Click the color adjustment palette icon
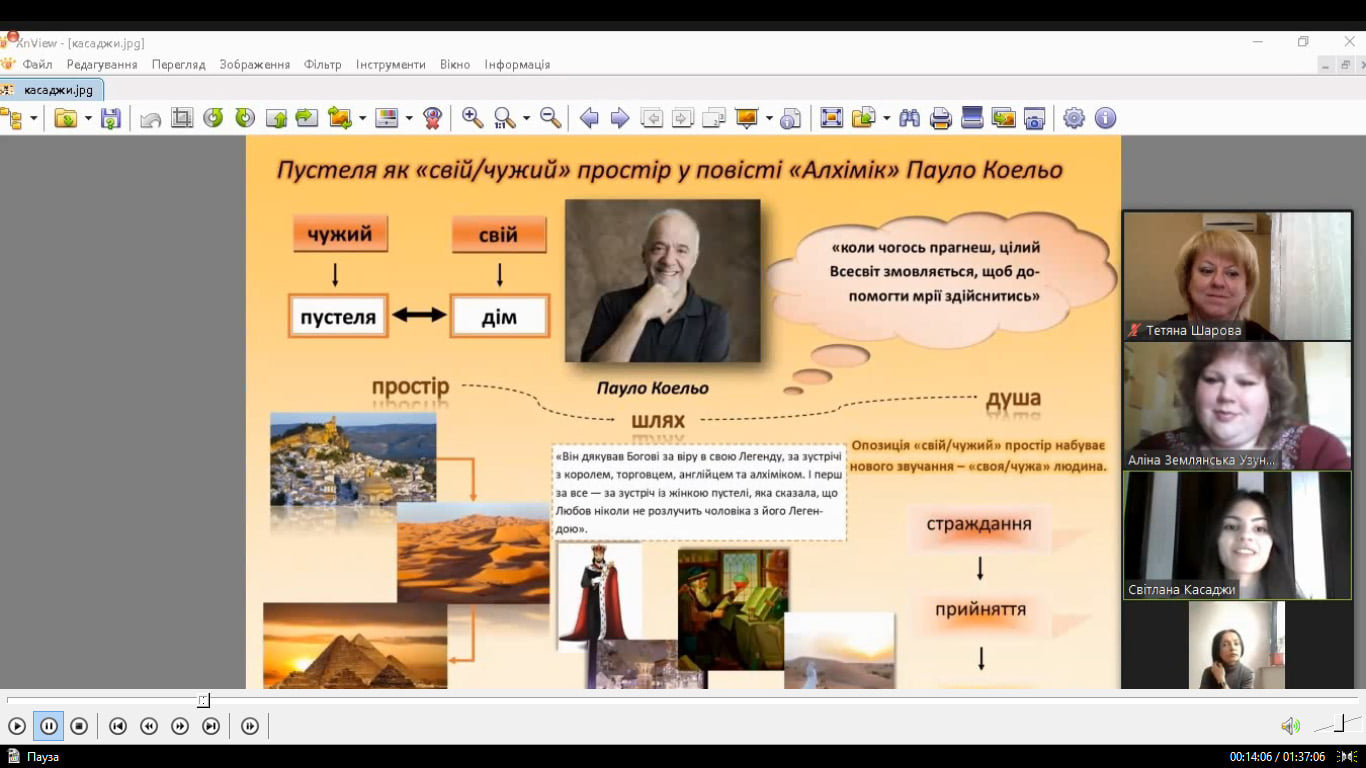The image size is (1366, 768). click(387, 118)
